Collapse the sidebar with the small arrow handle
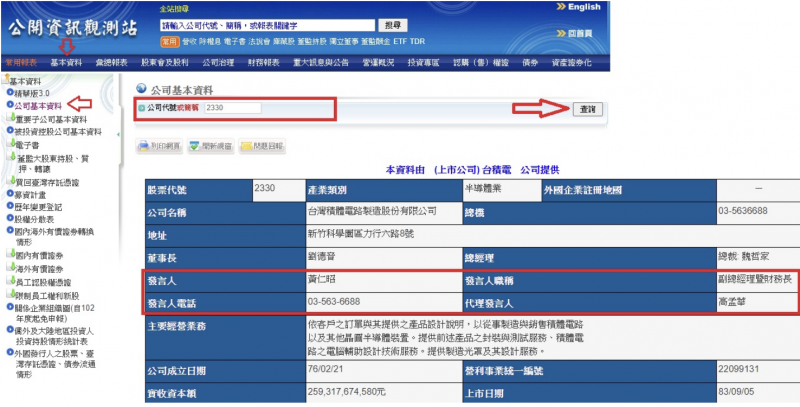800x407 pixels. point(118,135)
